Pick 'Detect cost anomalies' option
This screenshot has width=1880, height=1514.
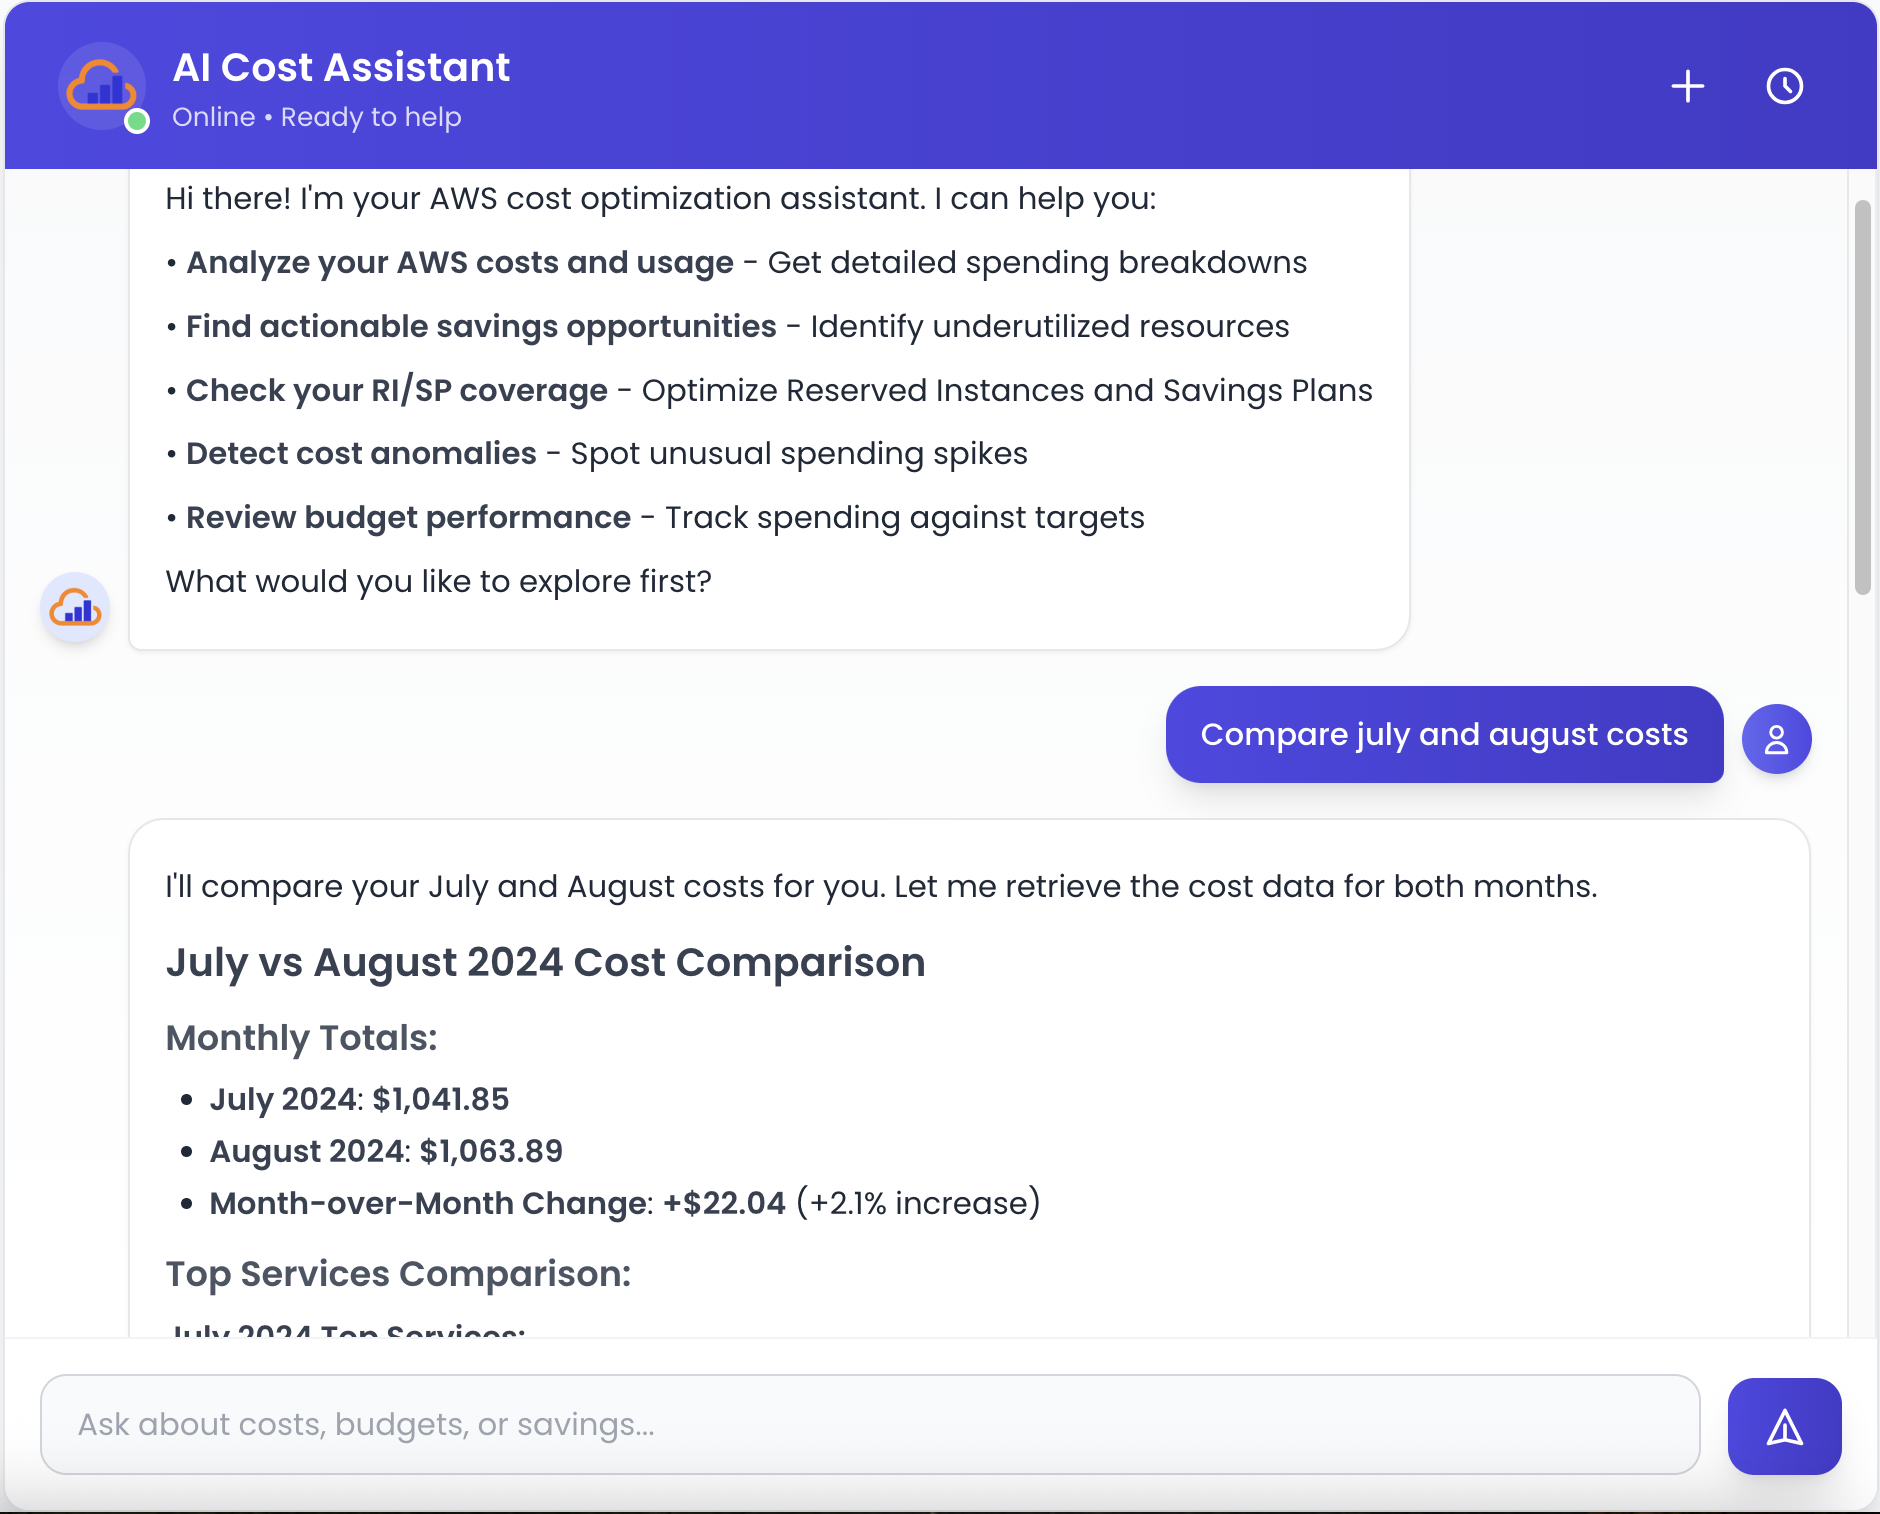361,453
